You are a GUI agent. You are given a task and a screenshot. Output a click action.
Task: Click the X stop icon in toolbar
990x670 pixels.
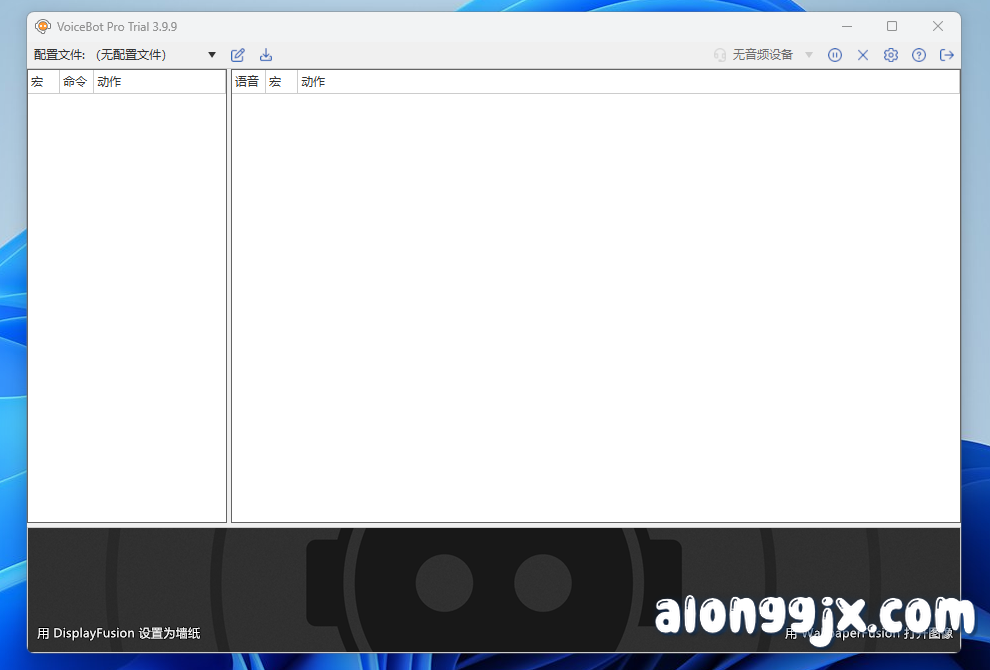(x=863, y=55)
